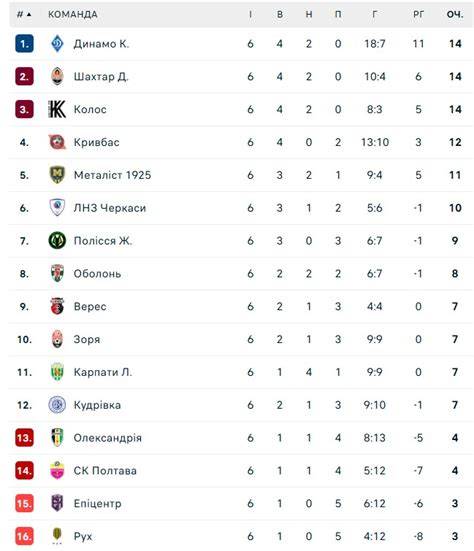Select the Кудрівка table row
Image resolution: width=474 pixels, height=551 pixels.
(241, 405)
